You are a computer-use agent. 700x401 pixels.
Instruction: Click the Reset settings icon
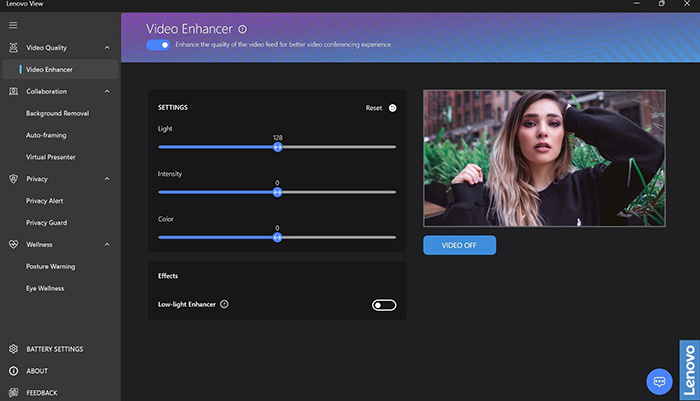coord(392,107)
